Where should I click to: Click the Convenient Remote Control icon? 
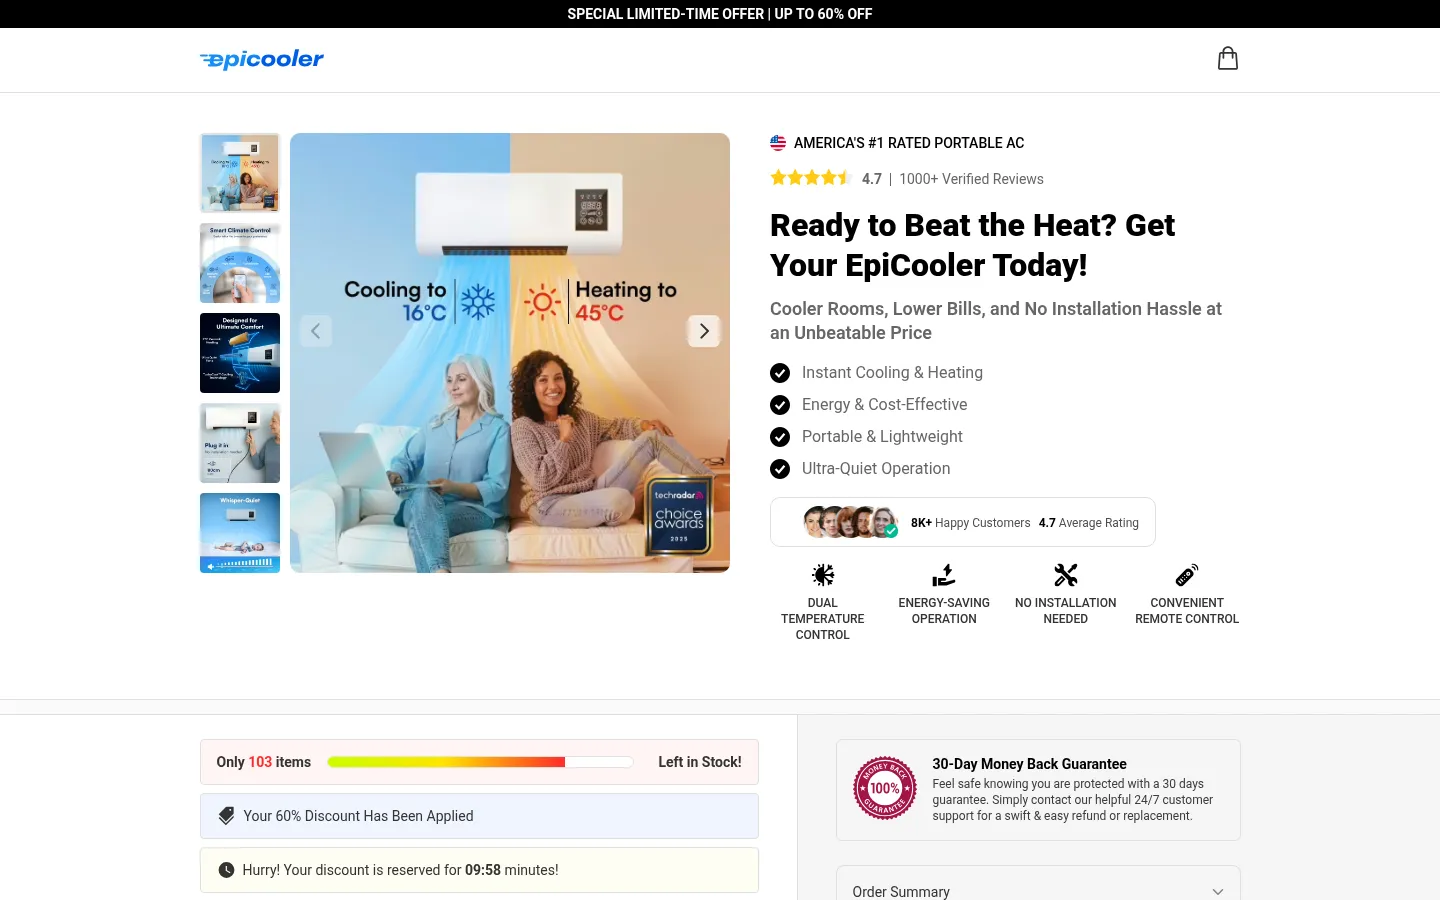1187,575
